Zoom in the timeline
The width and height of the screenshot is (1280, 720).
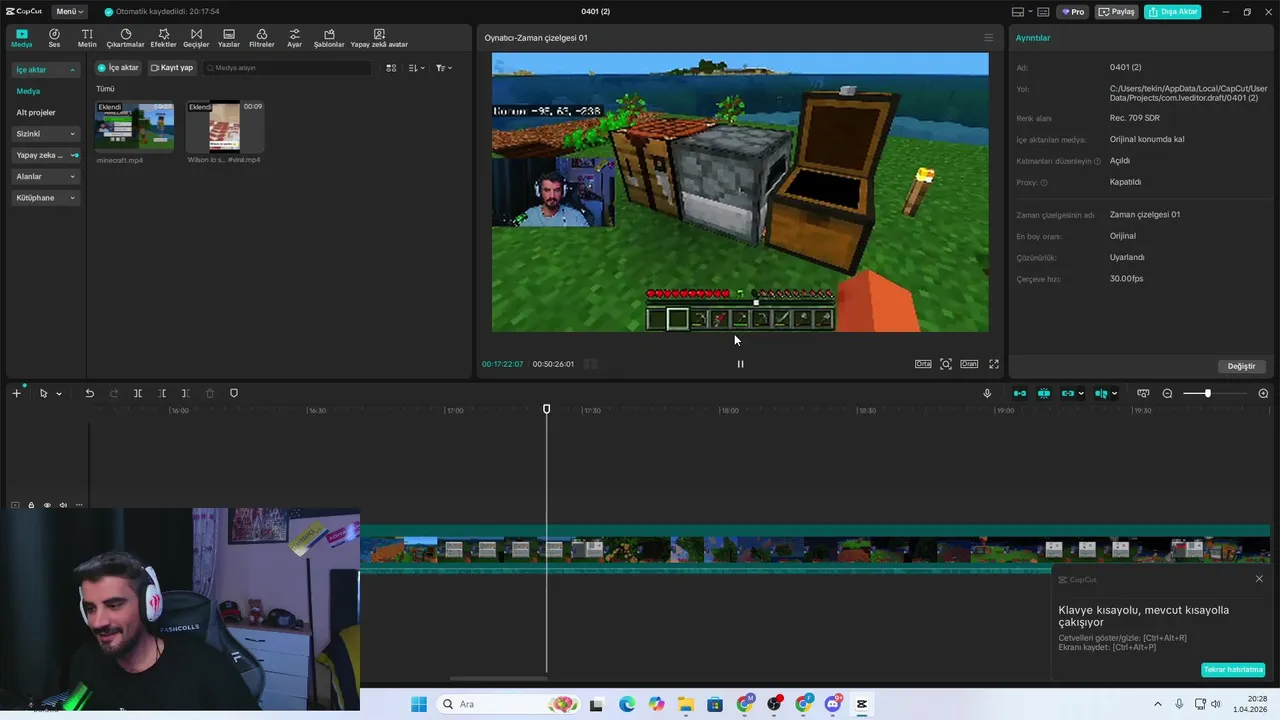point(1263,393)
